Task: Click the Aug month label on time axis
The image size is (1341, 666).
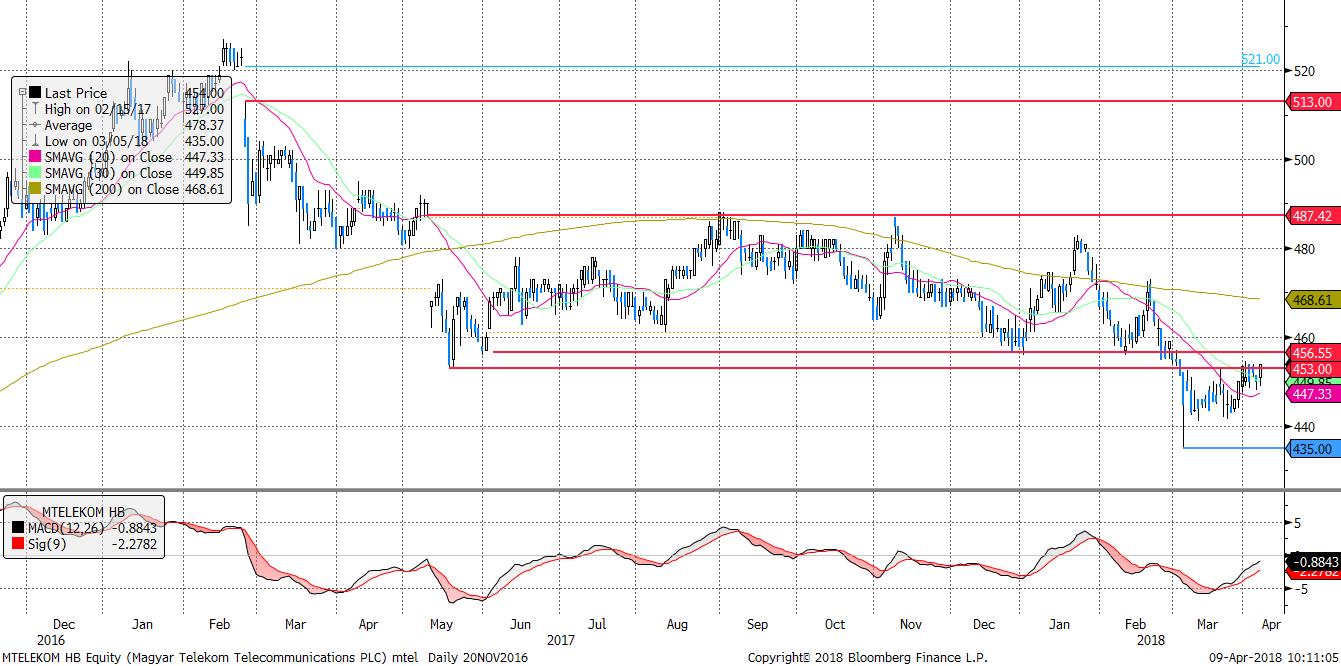Action: pyautogui.click(x=677, y=624)
